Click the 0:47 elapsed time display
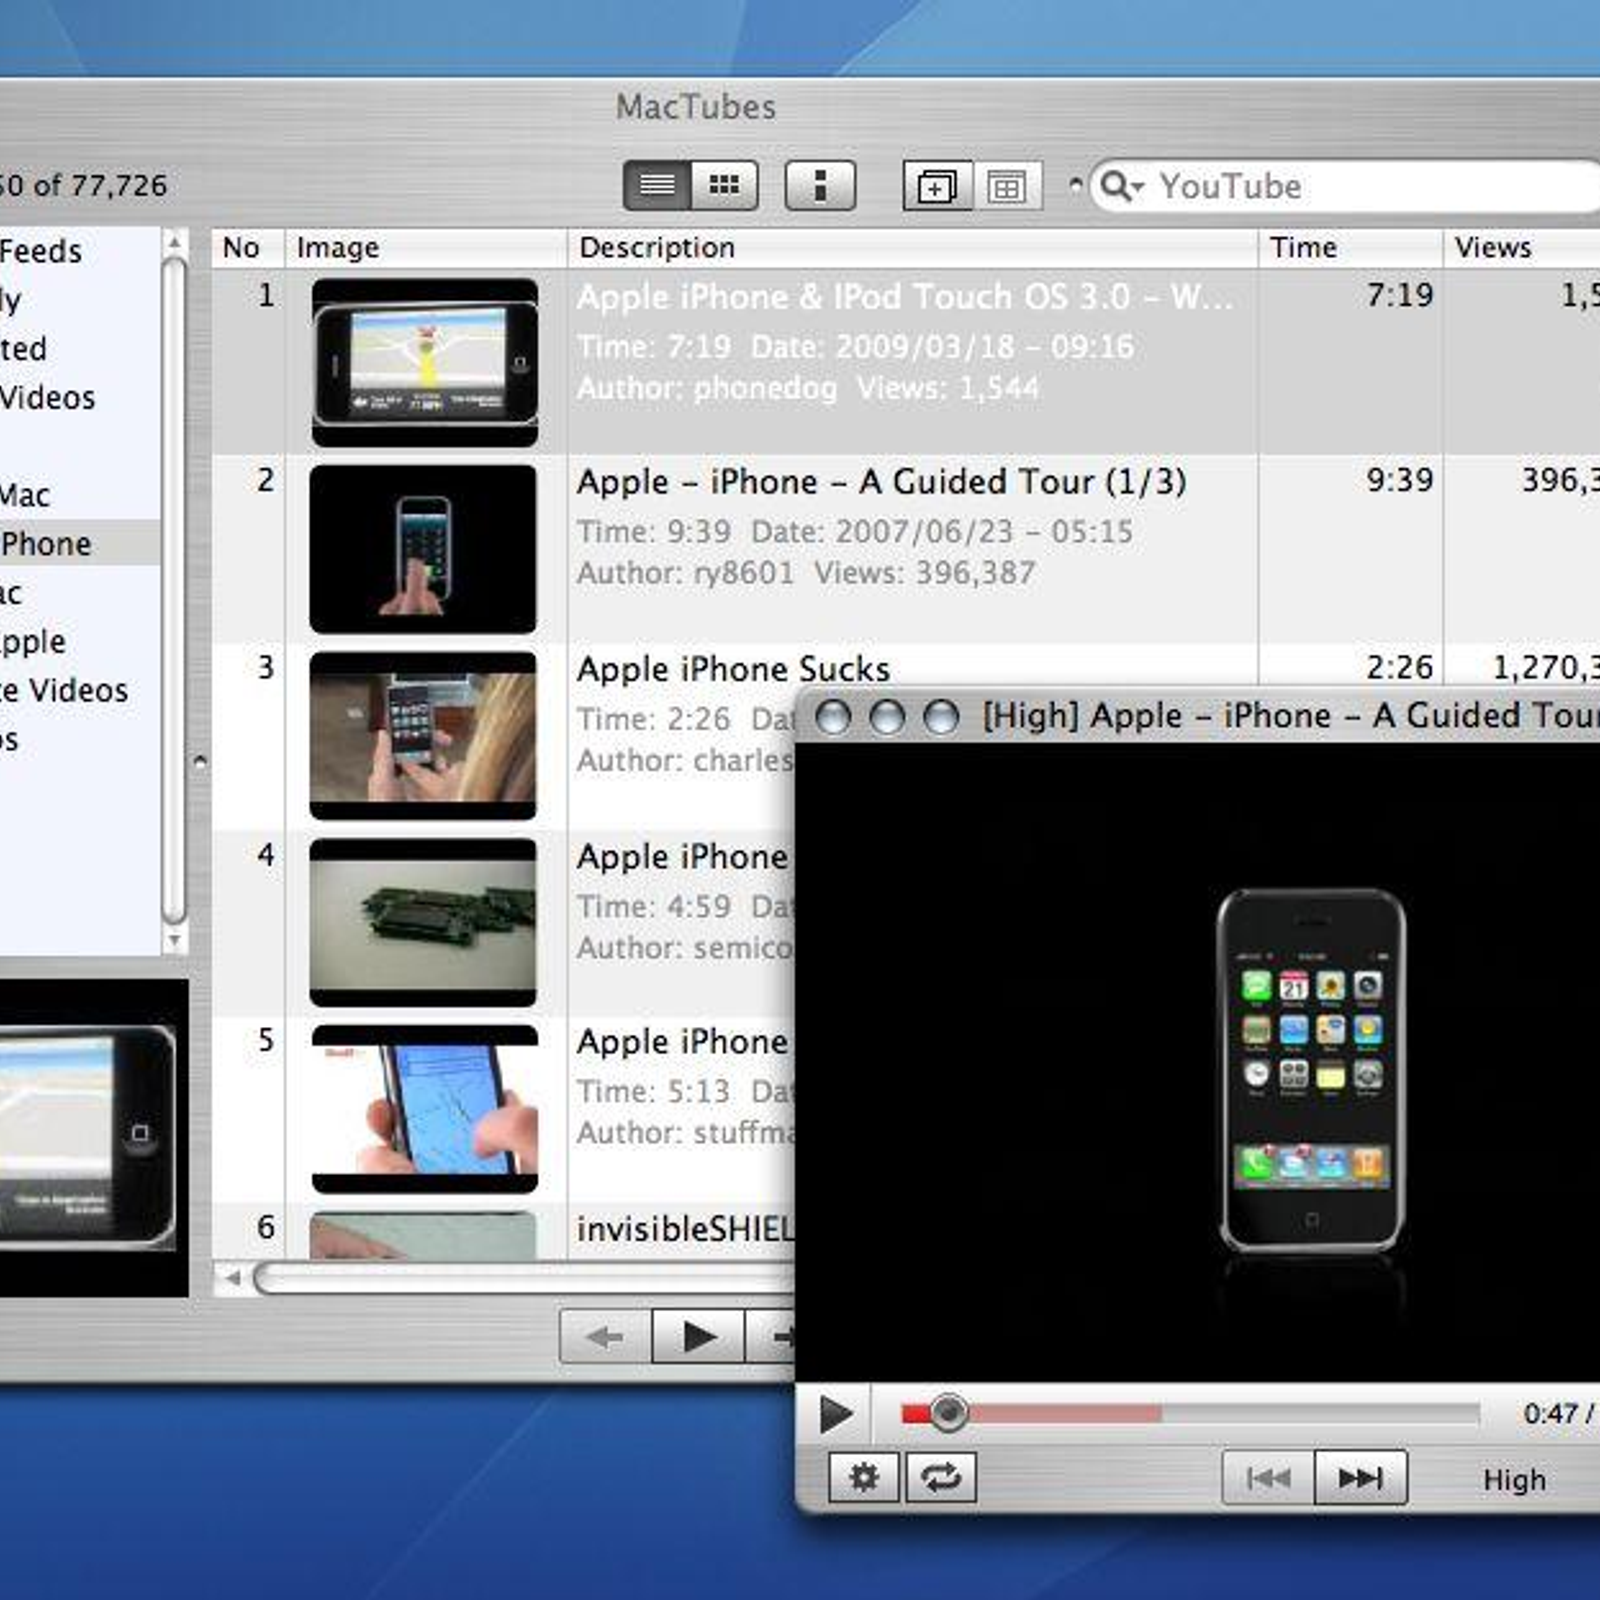1600x1600 pixels. [1550, 1413]
